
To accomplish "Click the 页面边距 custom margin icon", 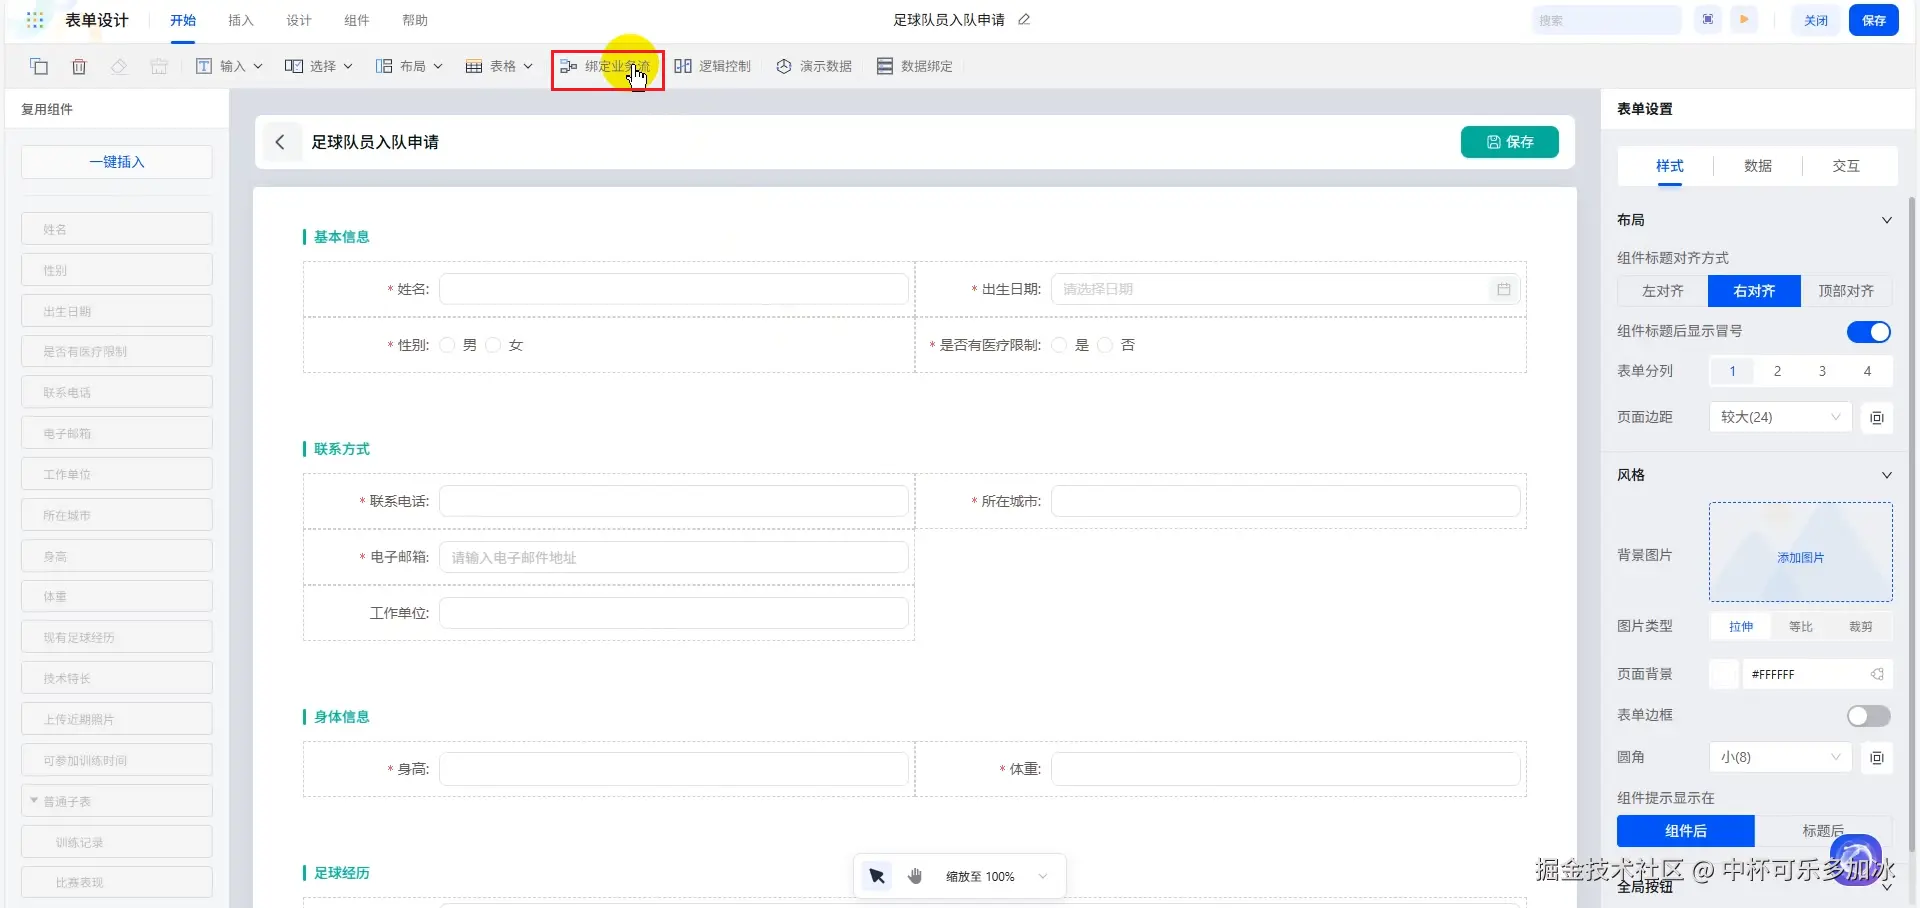I will (x=1877, y=417).
